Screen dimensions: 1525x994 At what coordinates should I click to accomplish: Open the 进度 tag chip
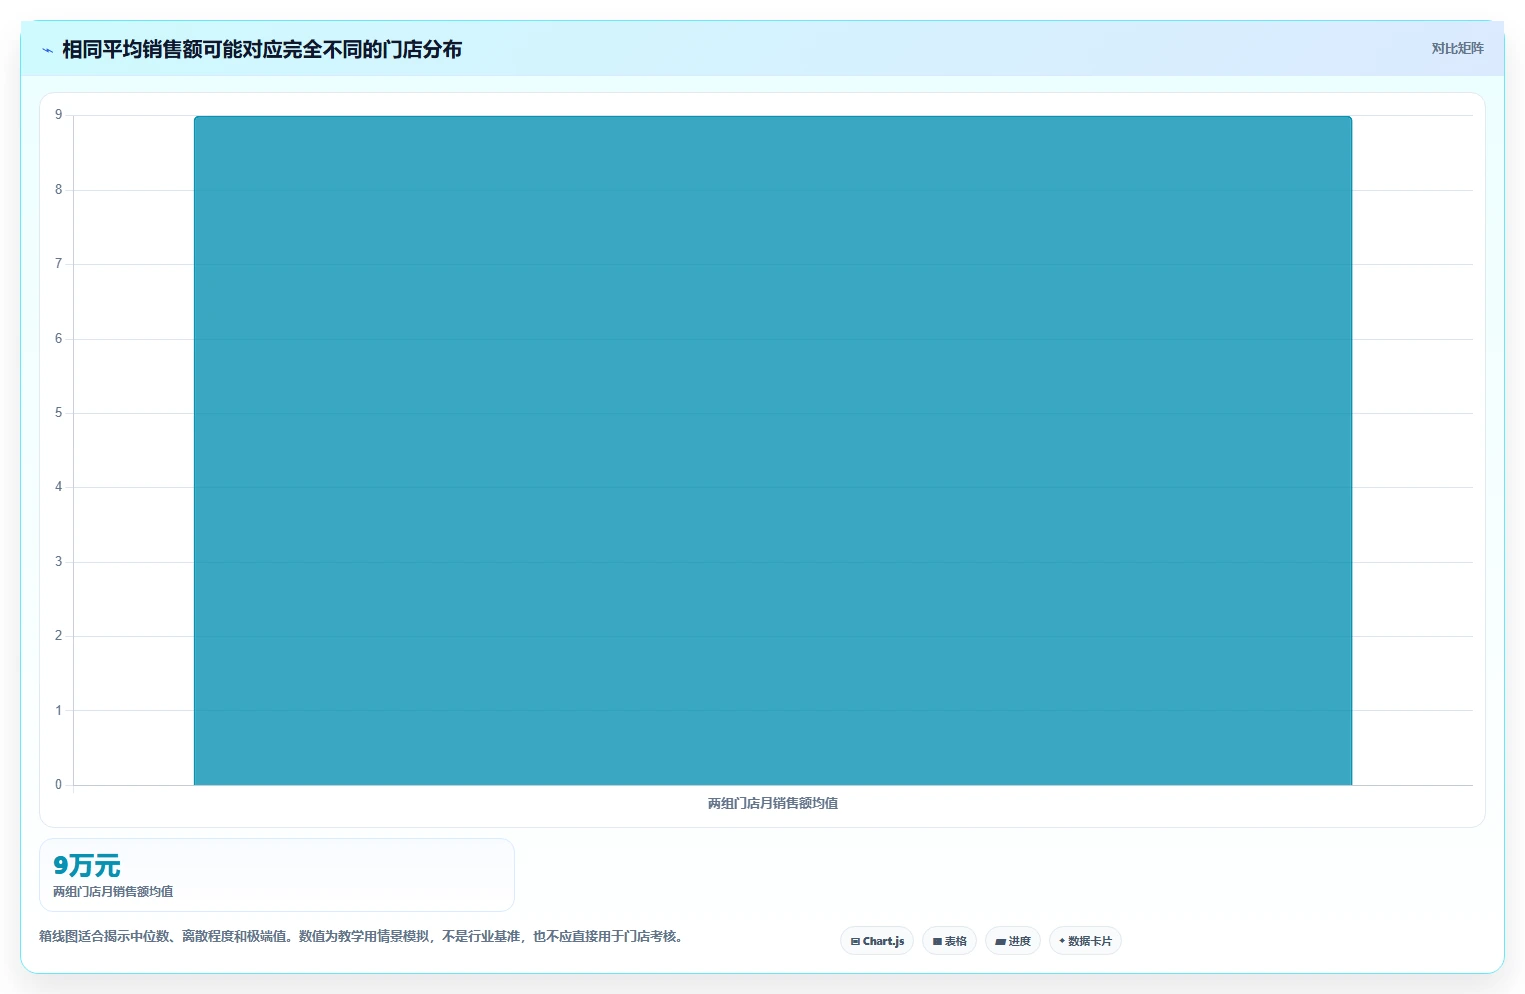click(1013, 941)
